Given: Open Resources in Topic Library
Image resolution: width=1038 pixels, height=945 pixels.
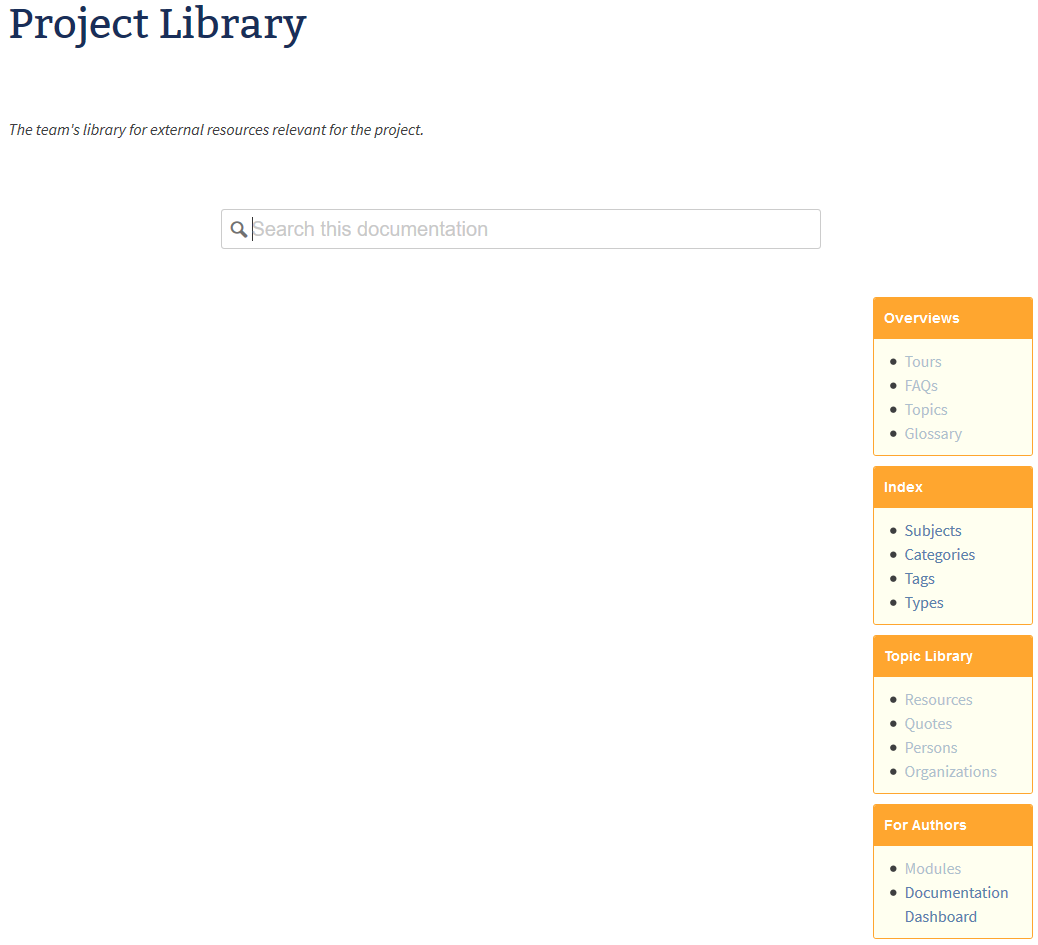Looking at the screenshot, I should click(938, 700).
